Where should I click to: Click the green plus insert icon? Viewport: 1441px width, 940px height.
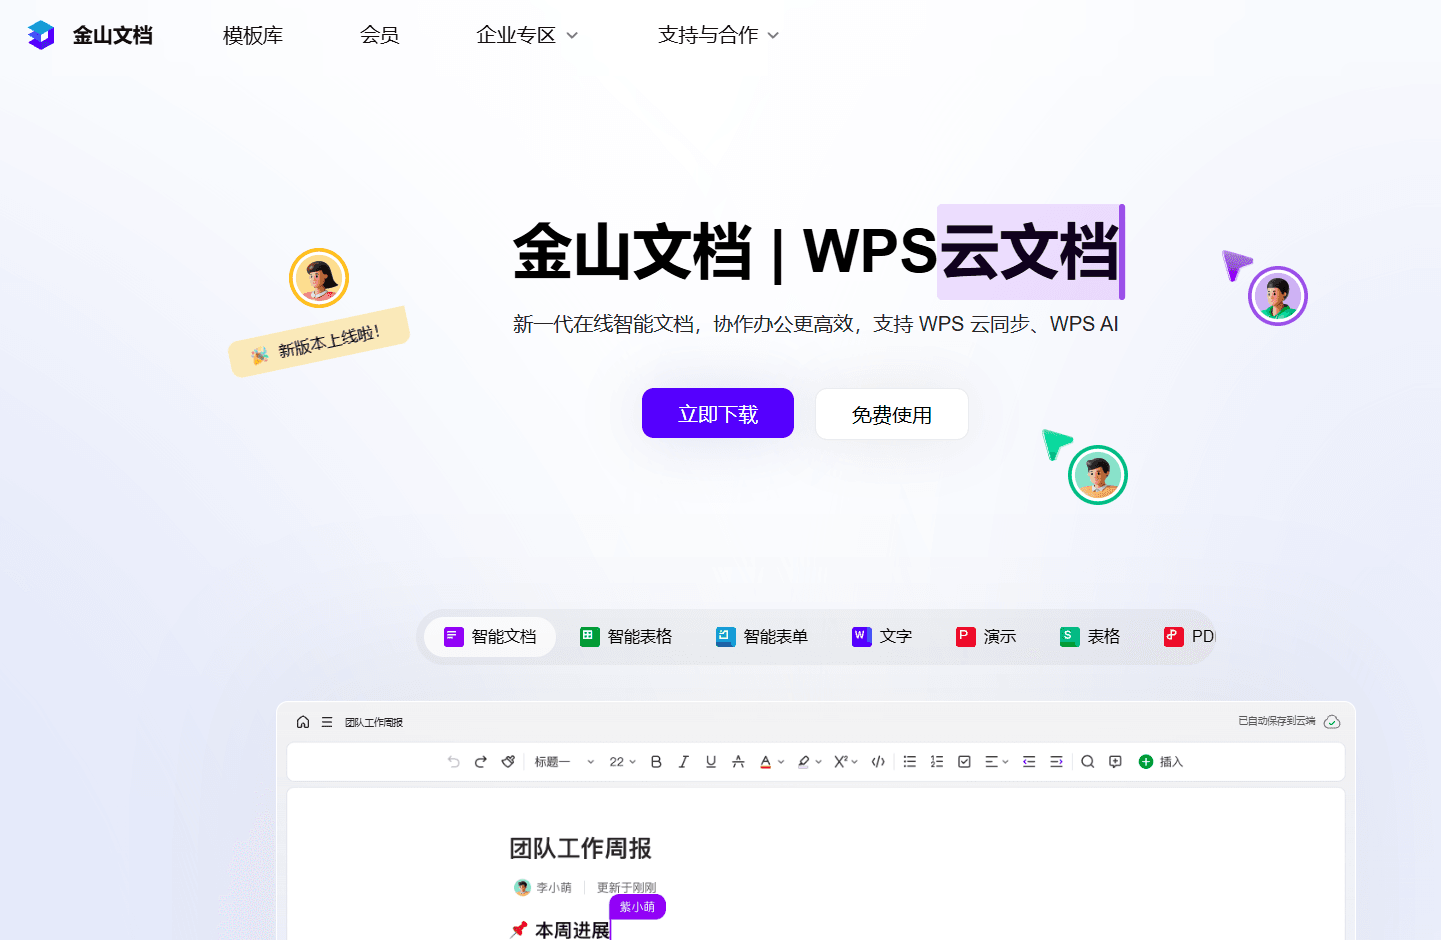[1146, 762]
